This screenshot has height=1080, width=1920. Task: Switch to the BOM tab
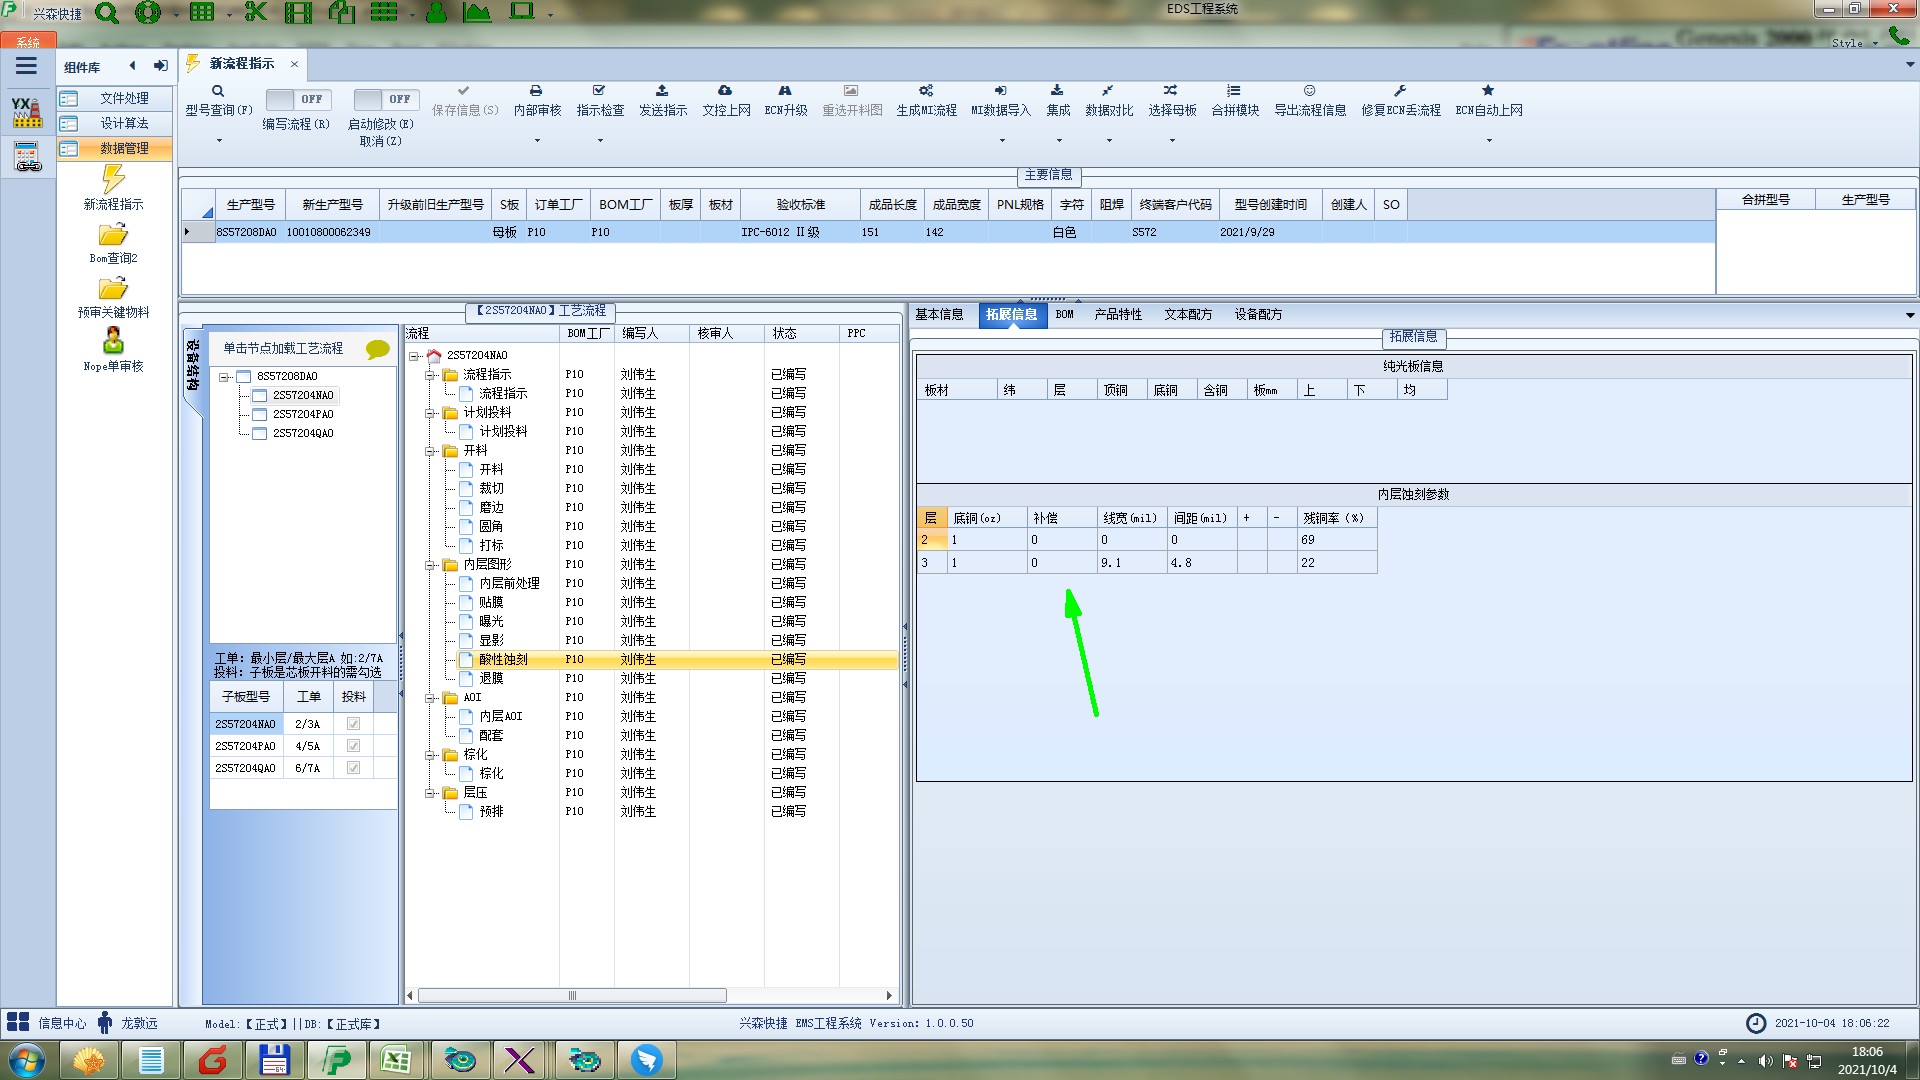click(1064, 315)
